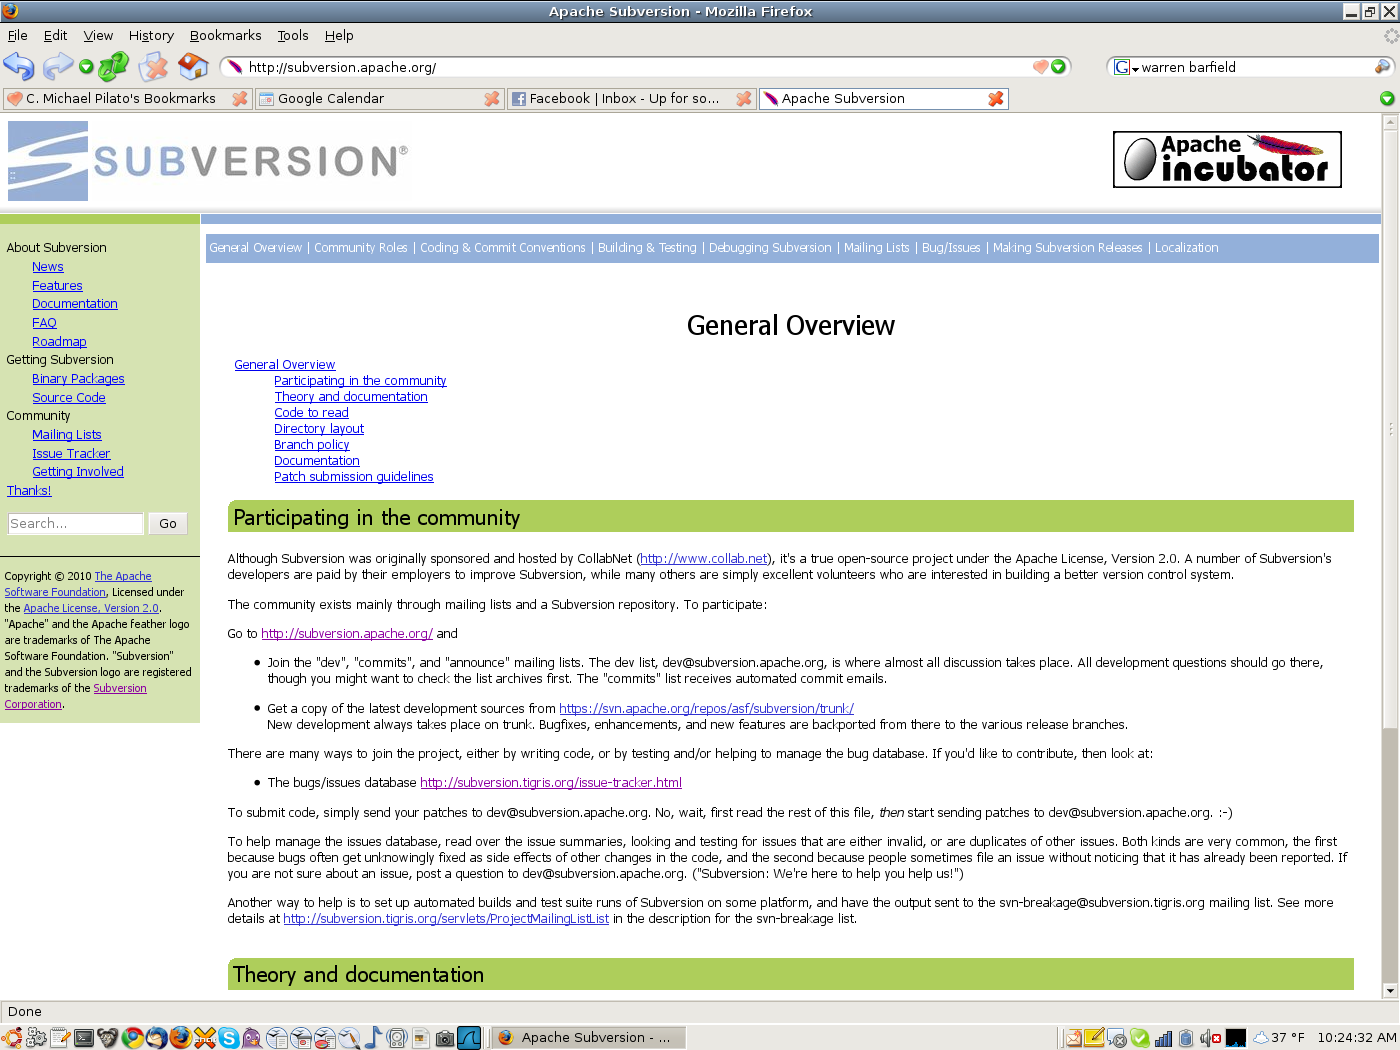Open Community Roles in the top nav bar
1400x1050 pixels.
tap(361, 248)
